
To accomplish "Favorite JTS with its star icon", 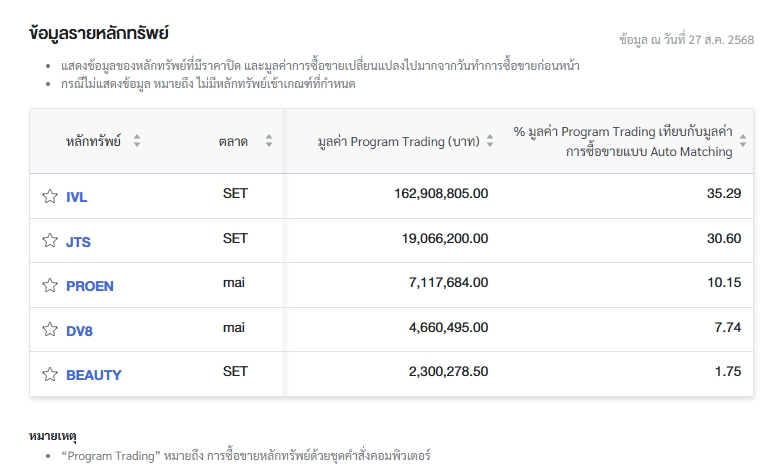I will [50, 241].
